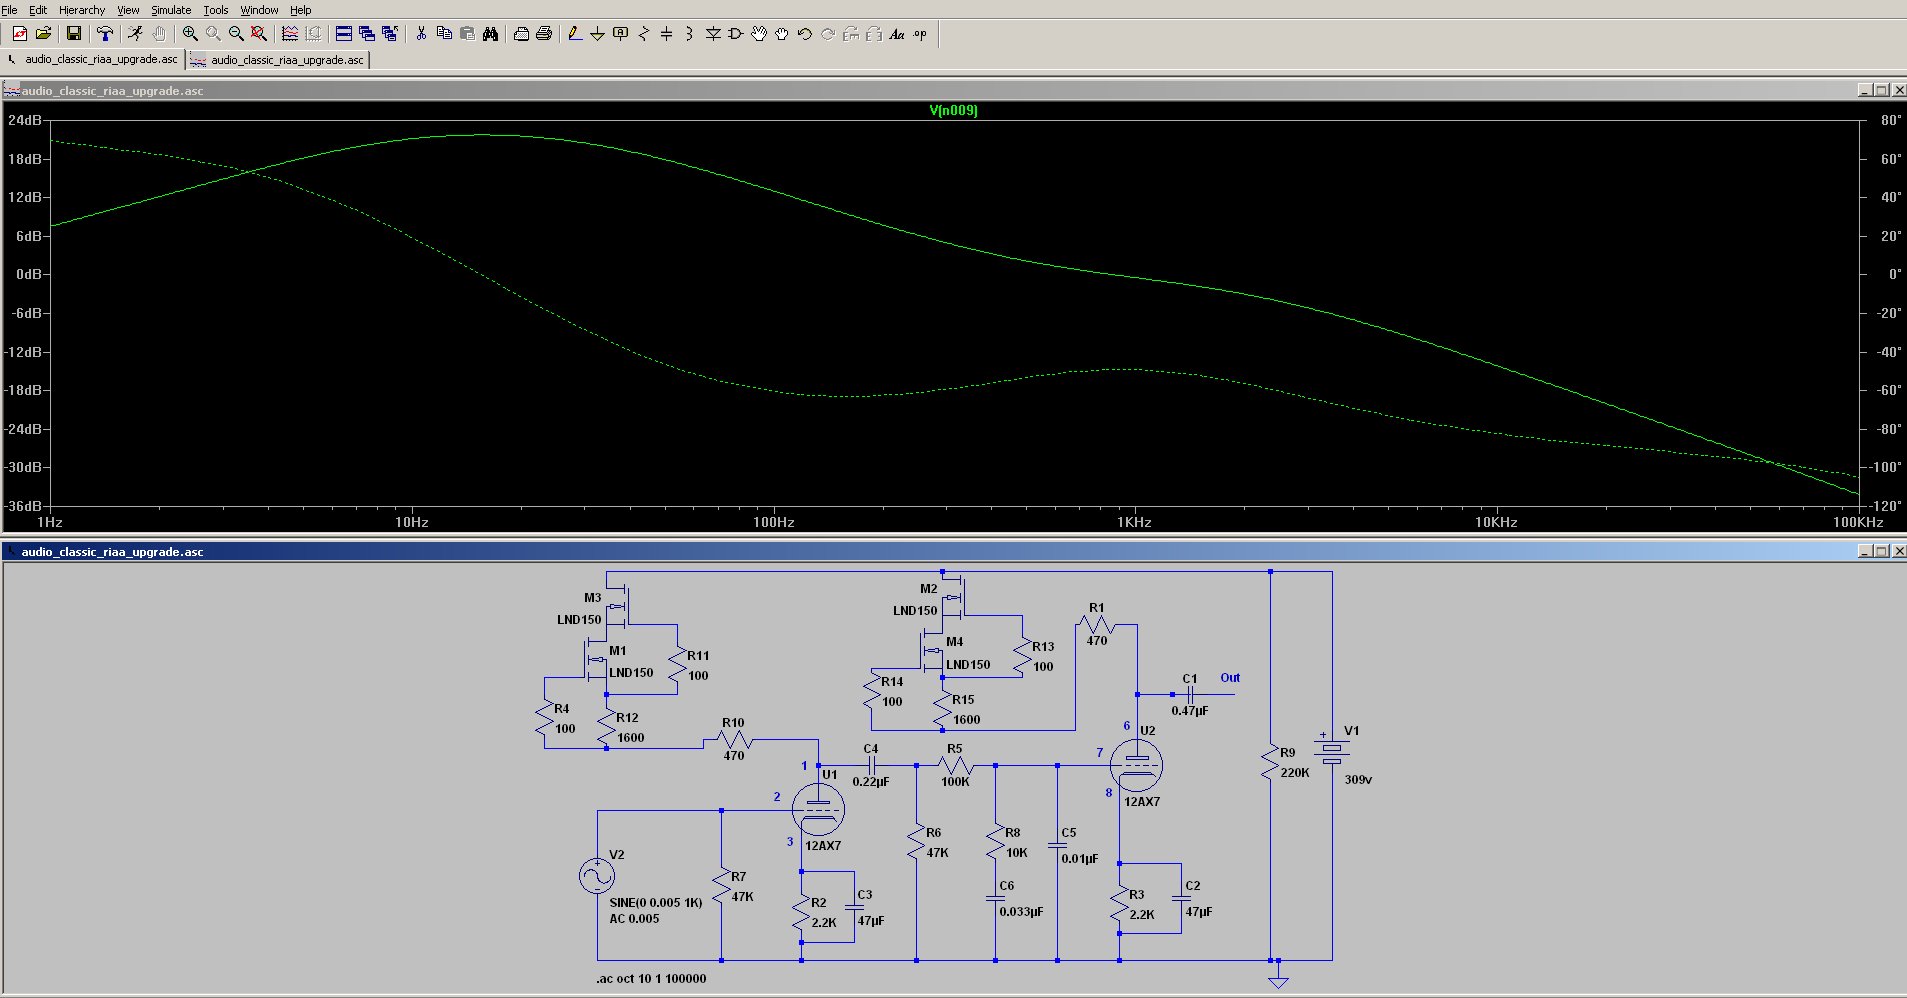The image size is (1907, 998).
Task: Cascade windows toolbar icon
Action: coord(367,34)
